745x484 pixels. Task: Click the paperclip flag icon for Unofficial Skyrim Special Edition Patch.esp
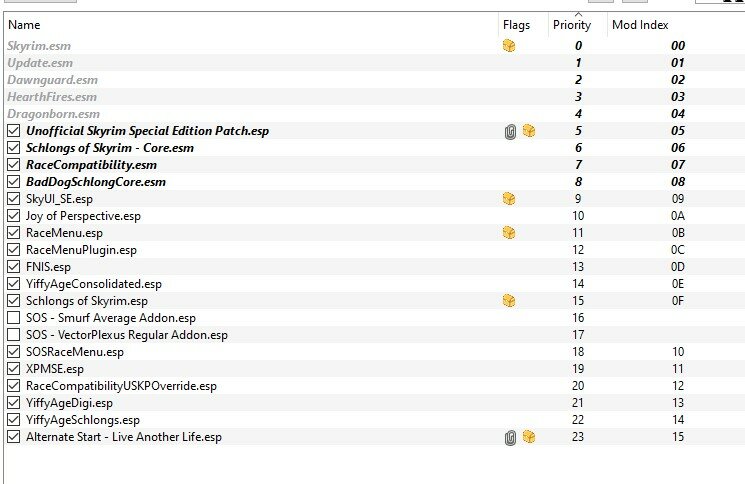[x=510, y=132]
